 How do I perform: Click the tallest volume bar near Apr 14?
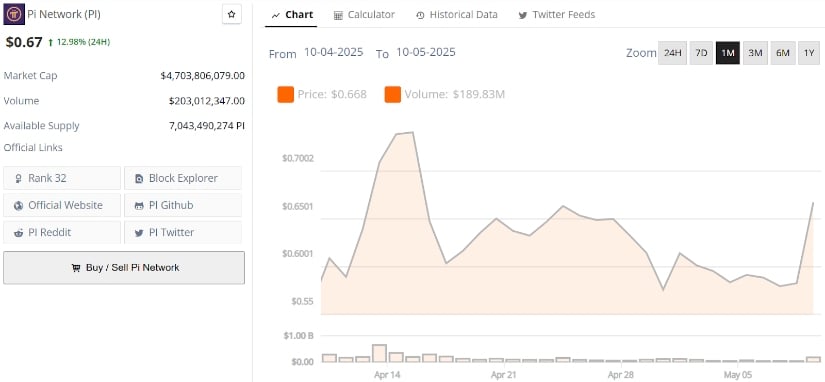[379, 353]
